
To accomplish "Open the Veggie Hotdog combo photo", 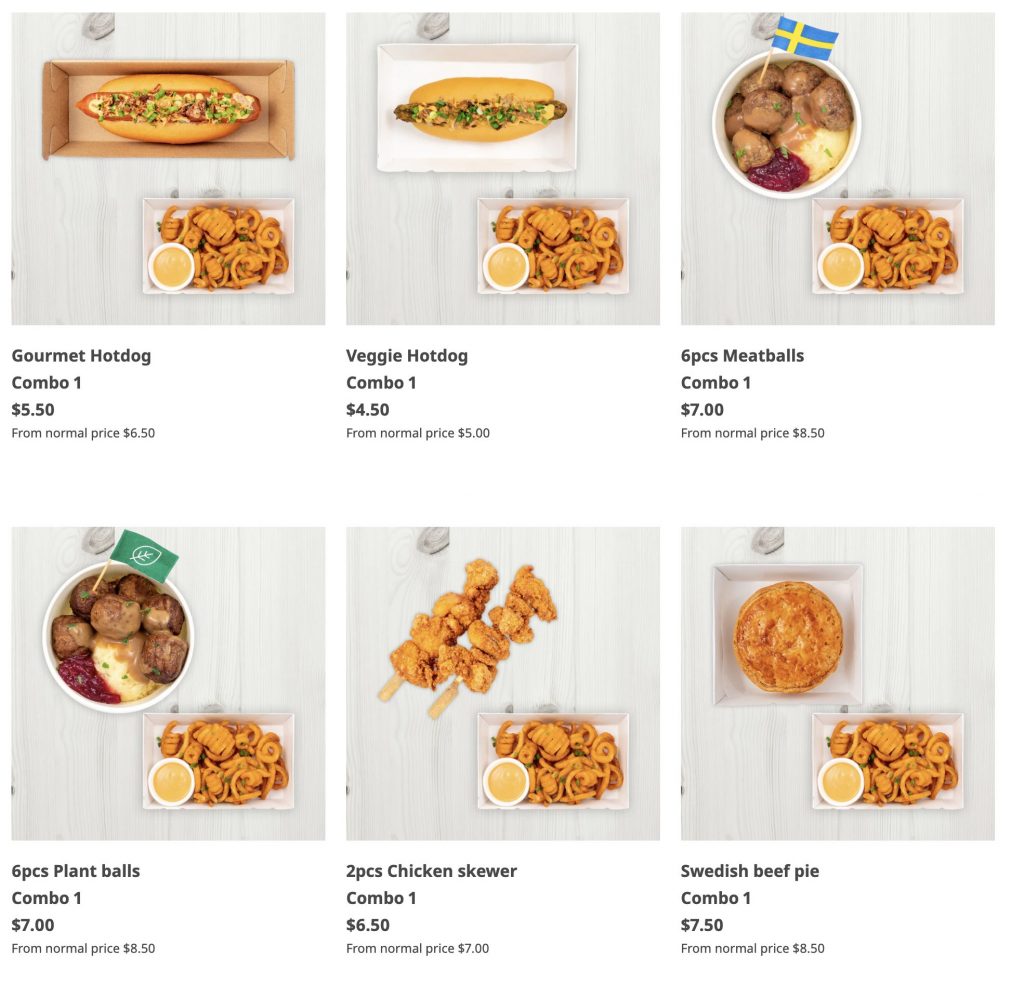I will point(503,168).
